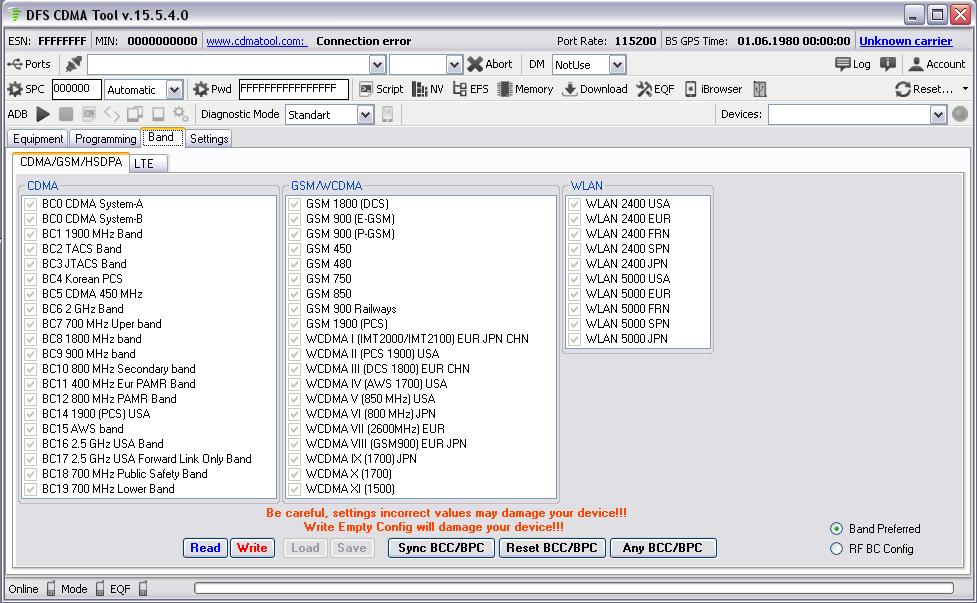
Task: Click the info speech bubble icon
Action: 888,64
